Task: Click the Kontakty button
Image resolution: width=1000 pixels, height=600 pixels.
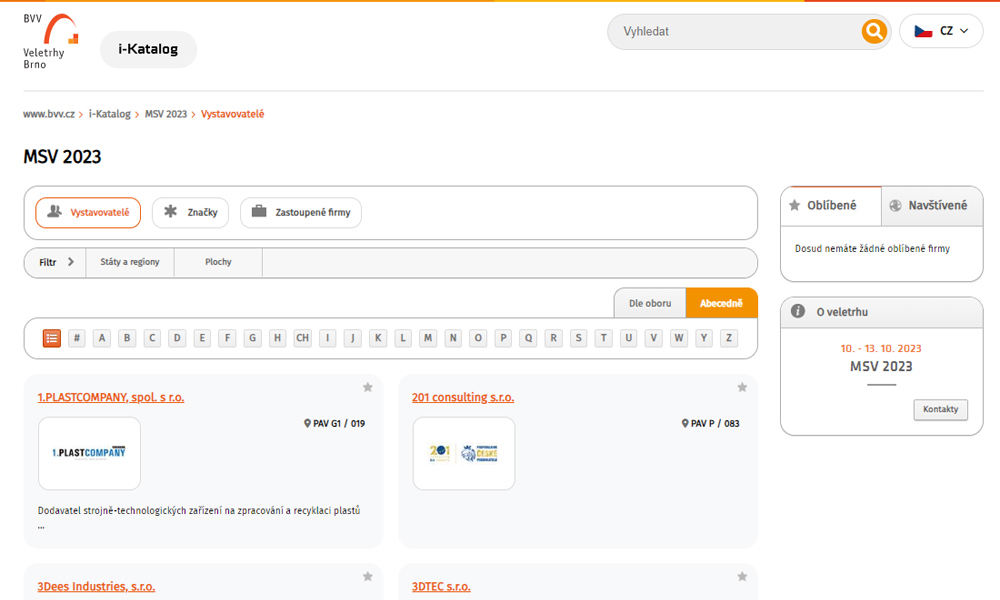Action: pyautogui.click(x=941, y=409)
